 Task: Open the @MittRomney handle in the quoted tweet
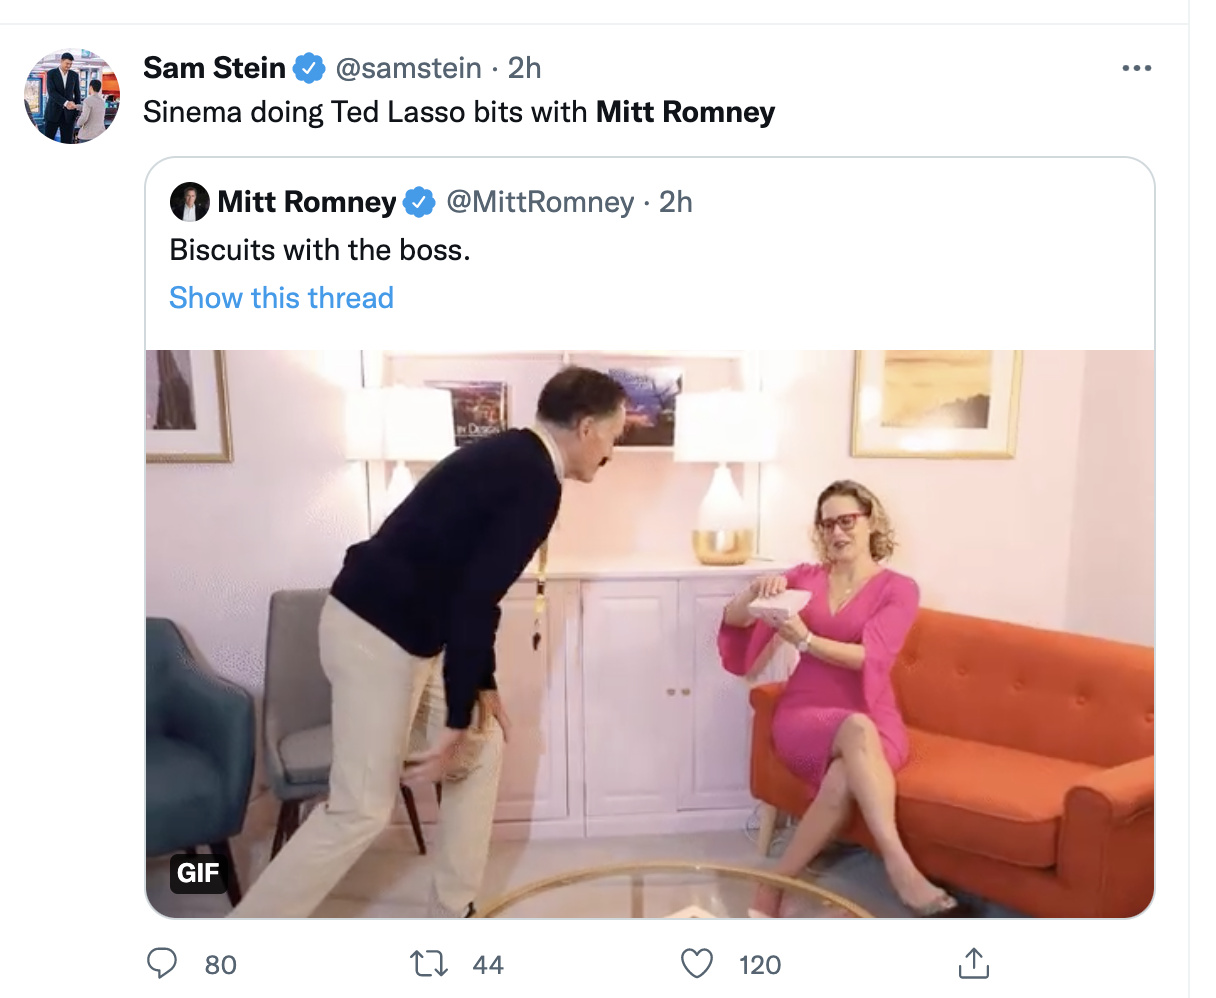[540, 202]
